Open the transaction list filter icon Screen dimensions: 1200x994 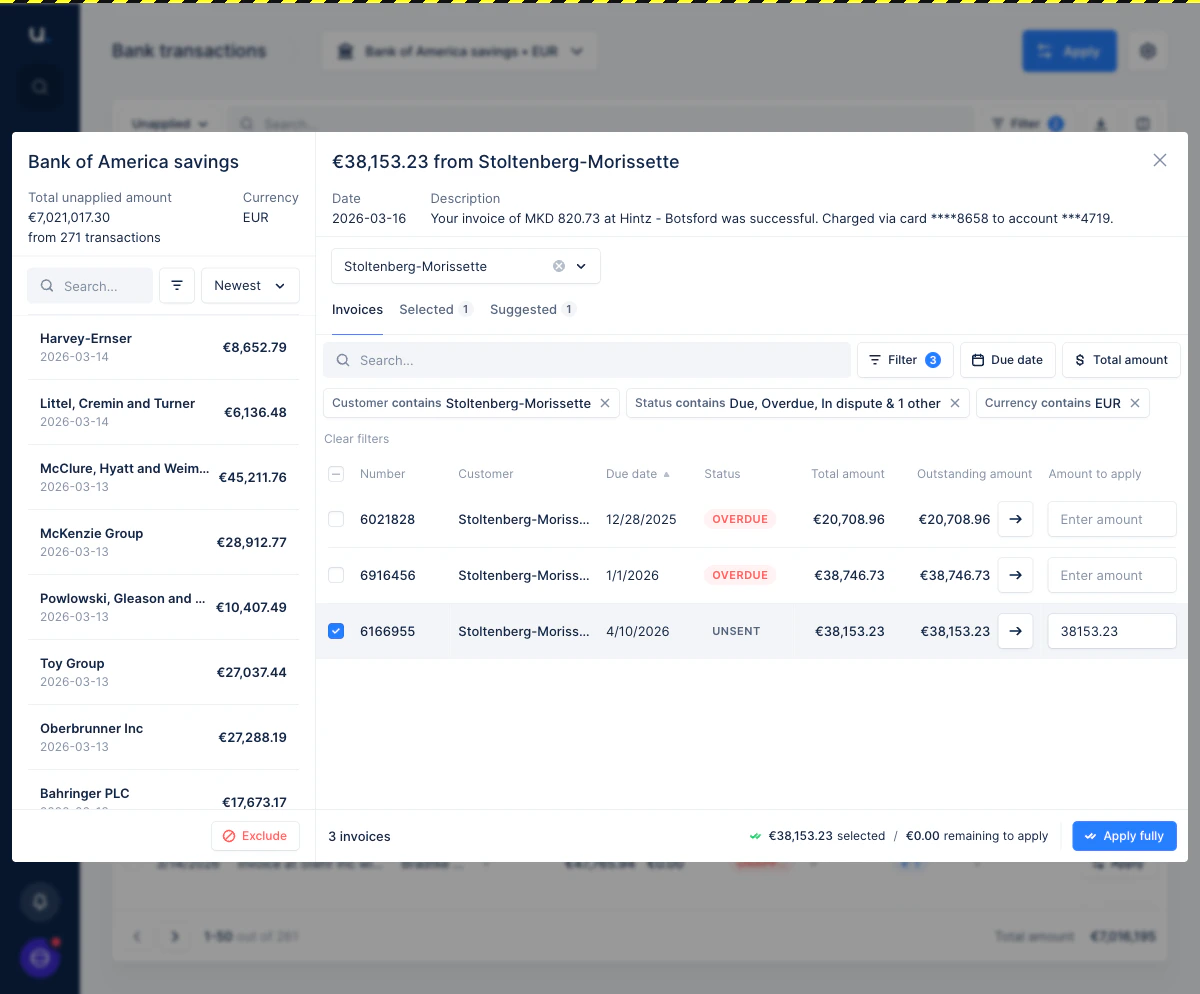(x=177, y=285)
